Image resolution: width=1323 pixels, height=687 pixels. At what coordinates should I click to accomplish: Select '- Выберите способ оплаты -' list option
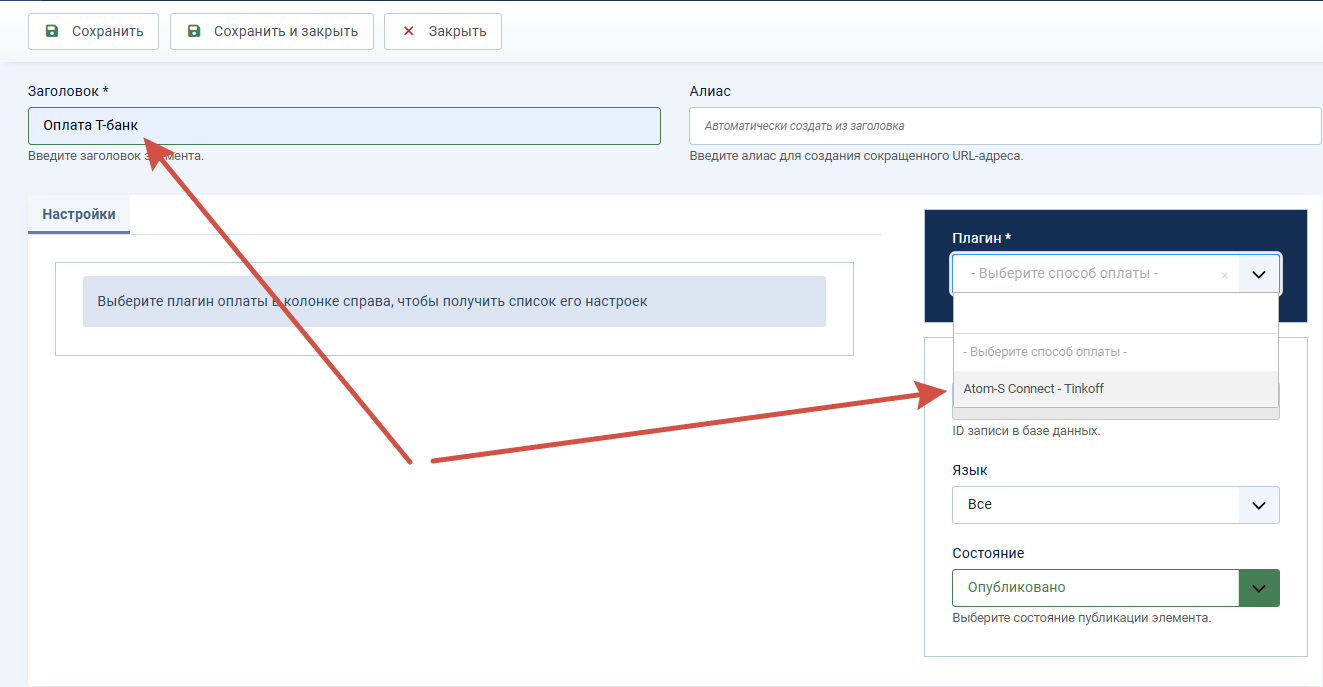click(1116, 352)
